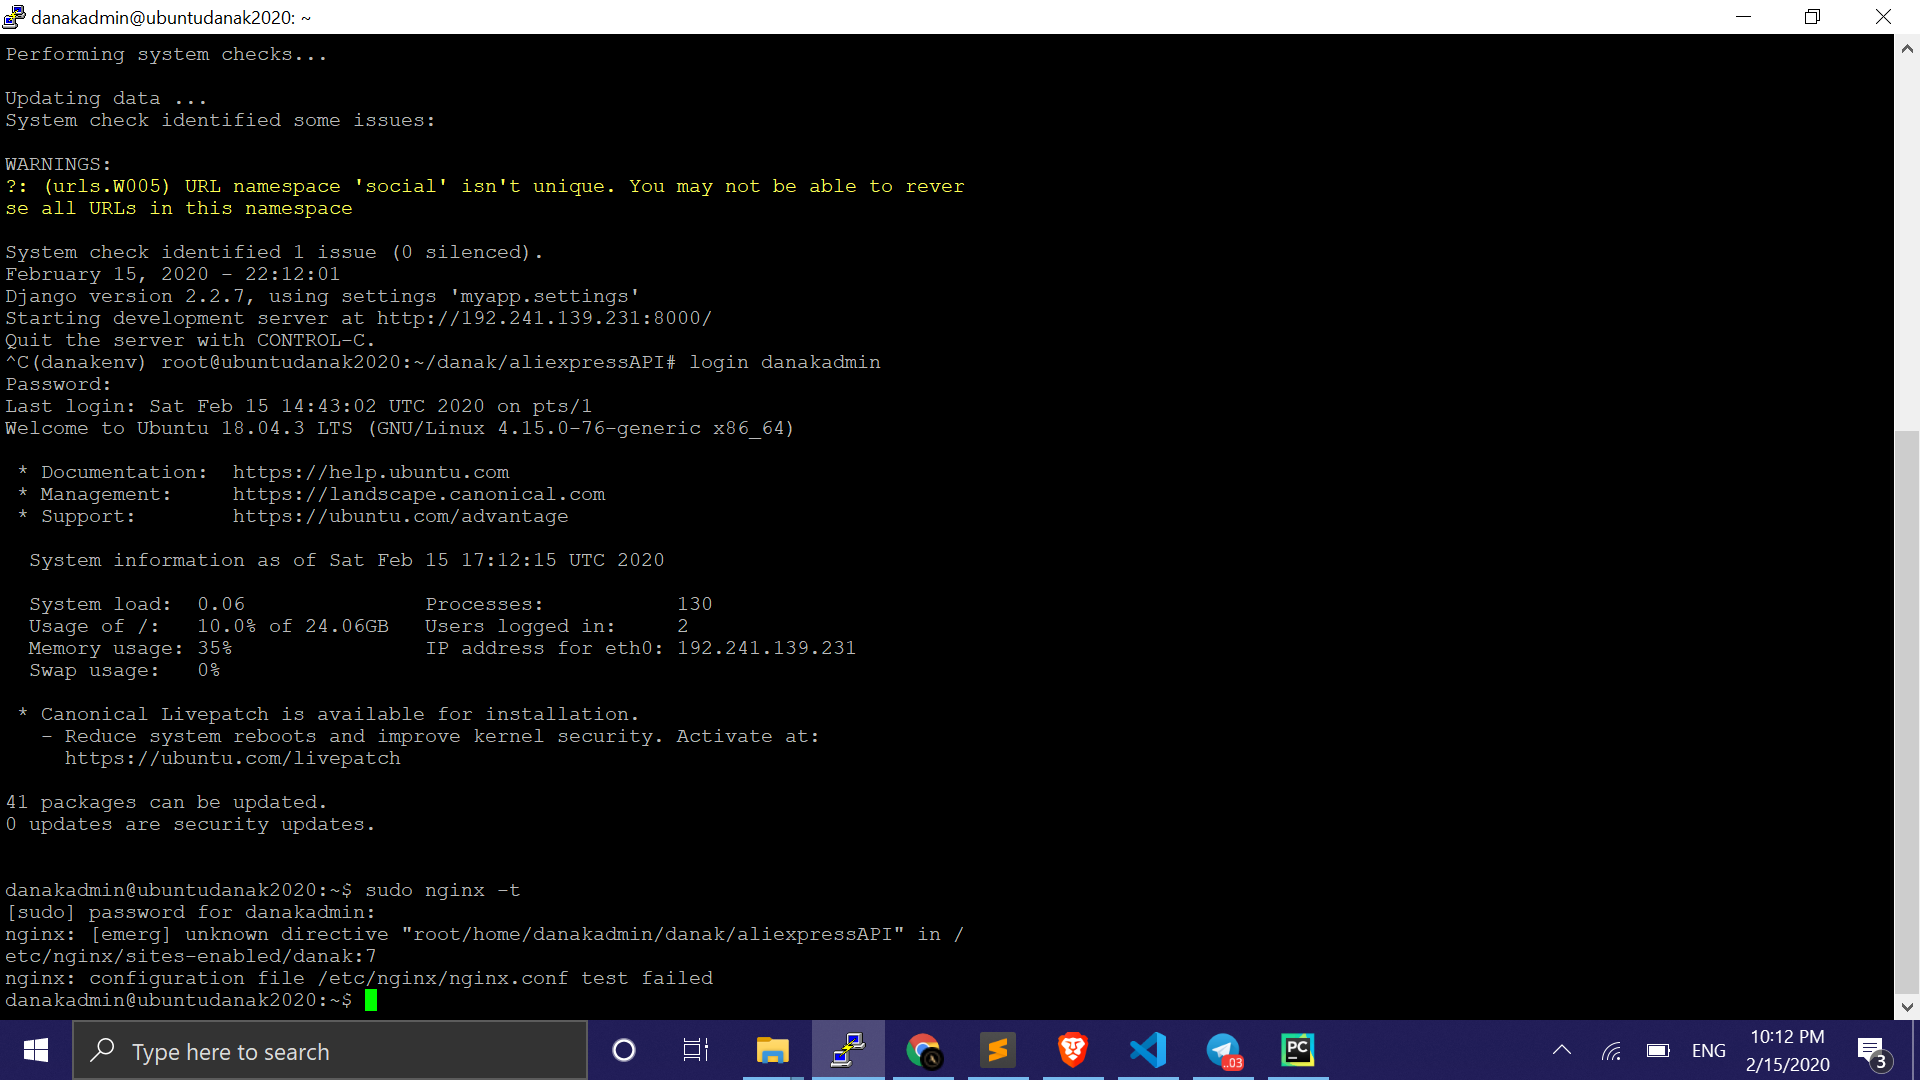Screen dimensions: 1920x1080
Task: Open Cortana circle icon
Action: 623,1050
